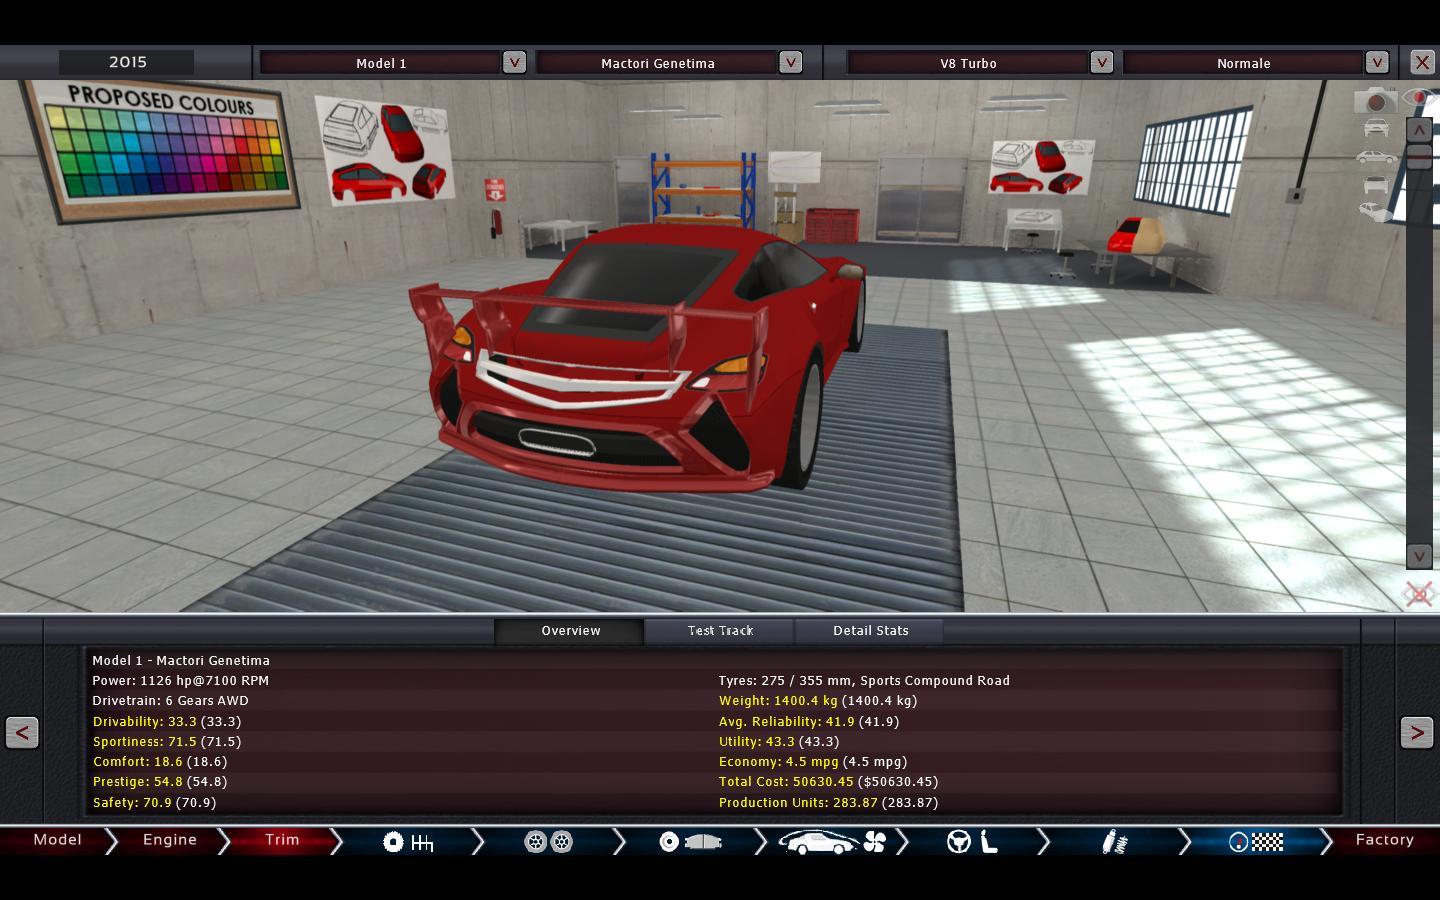Image resolution: width=1440 pixels, height=900 pixels.
Task: Switch to the Test Track tab
Action: tap(720, 631)
